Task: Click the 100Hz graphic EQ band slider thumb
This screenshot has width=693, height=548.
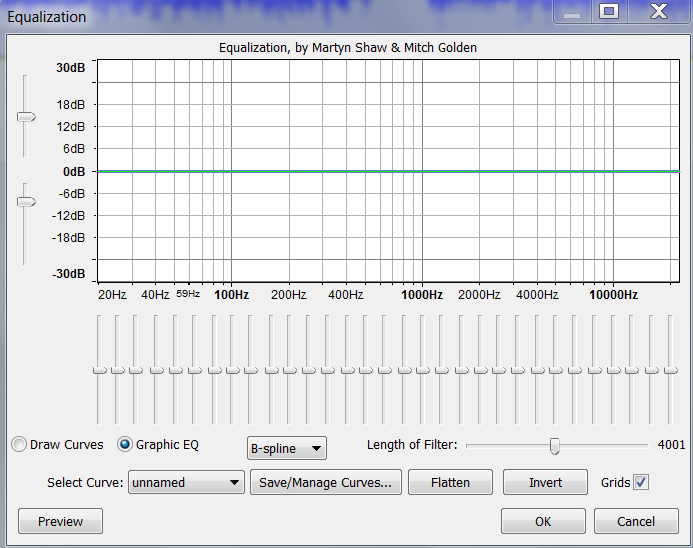Action: pyautogui.click(x=232, y=370)
